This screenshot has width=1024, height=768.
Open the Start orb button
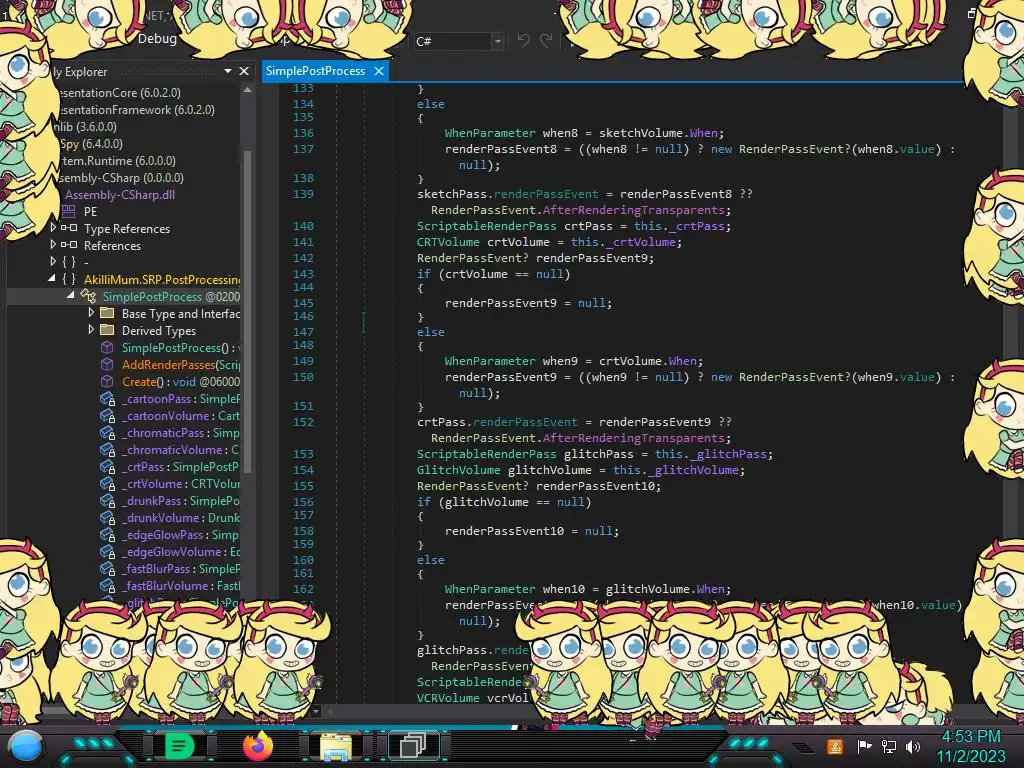(x=26, y=746)
